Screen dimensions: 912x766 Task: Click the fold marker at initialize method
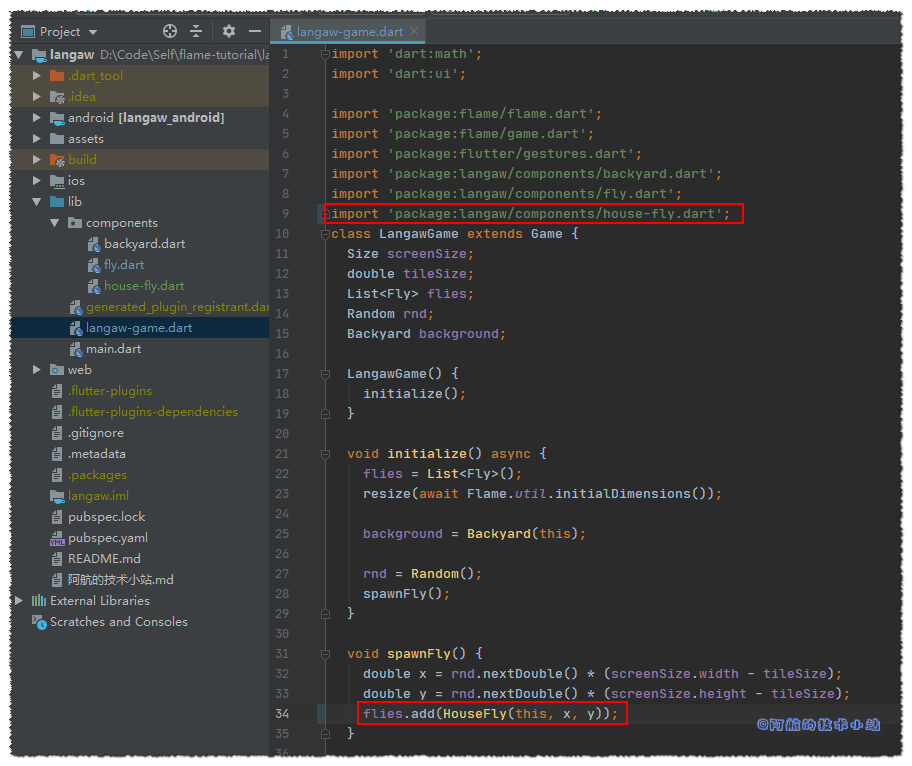(324, 454)
